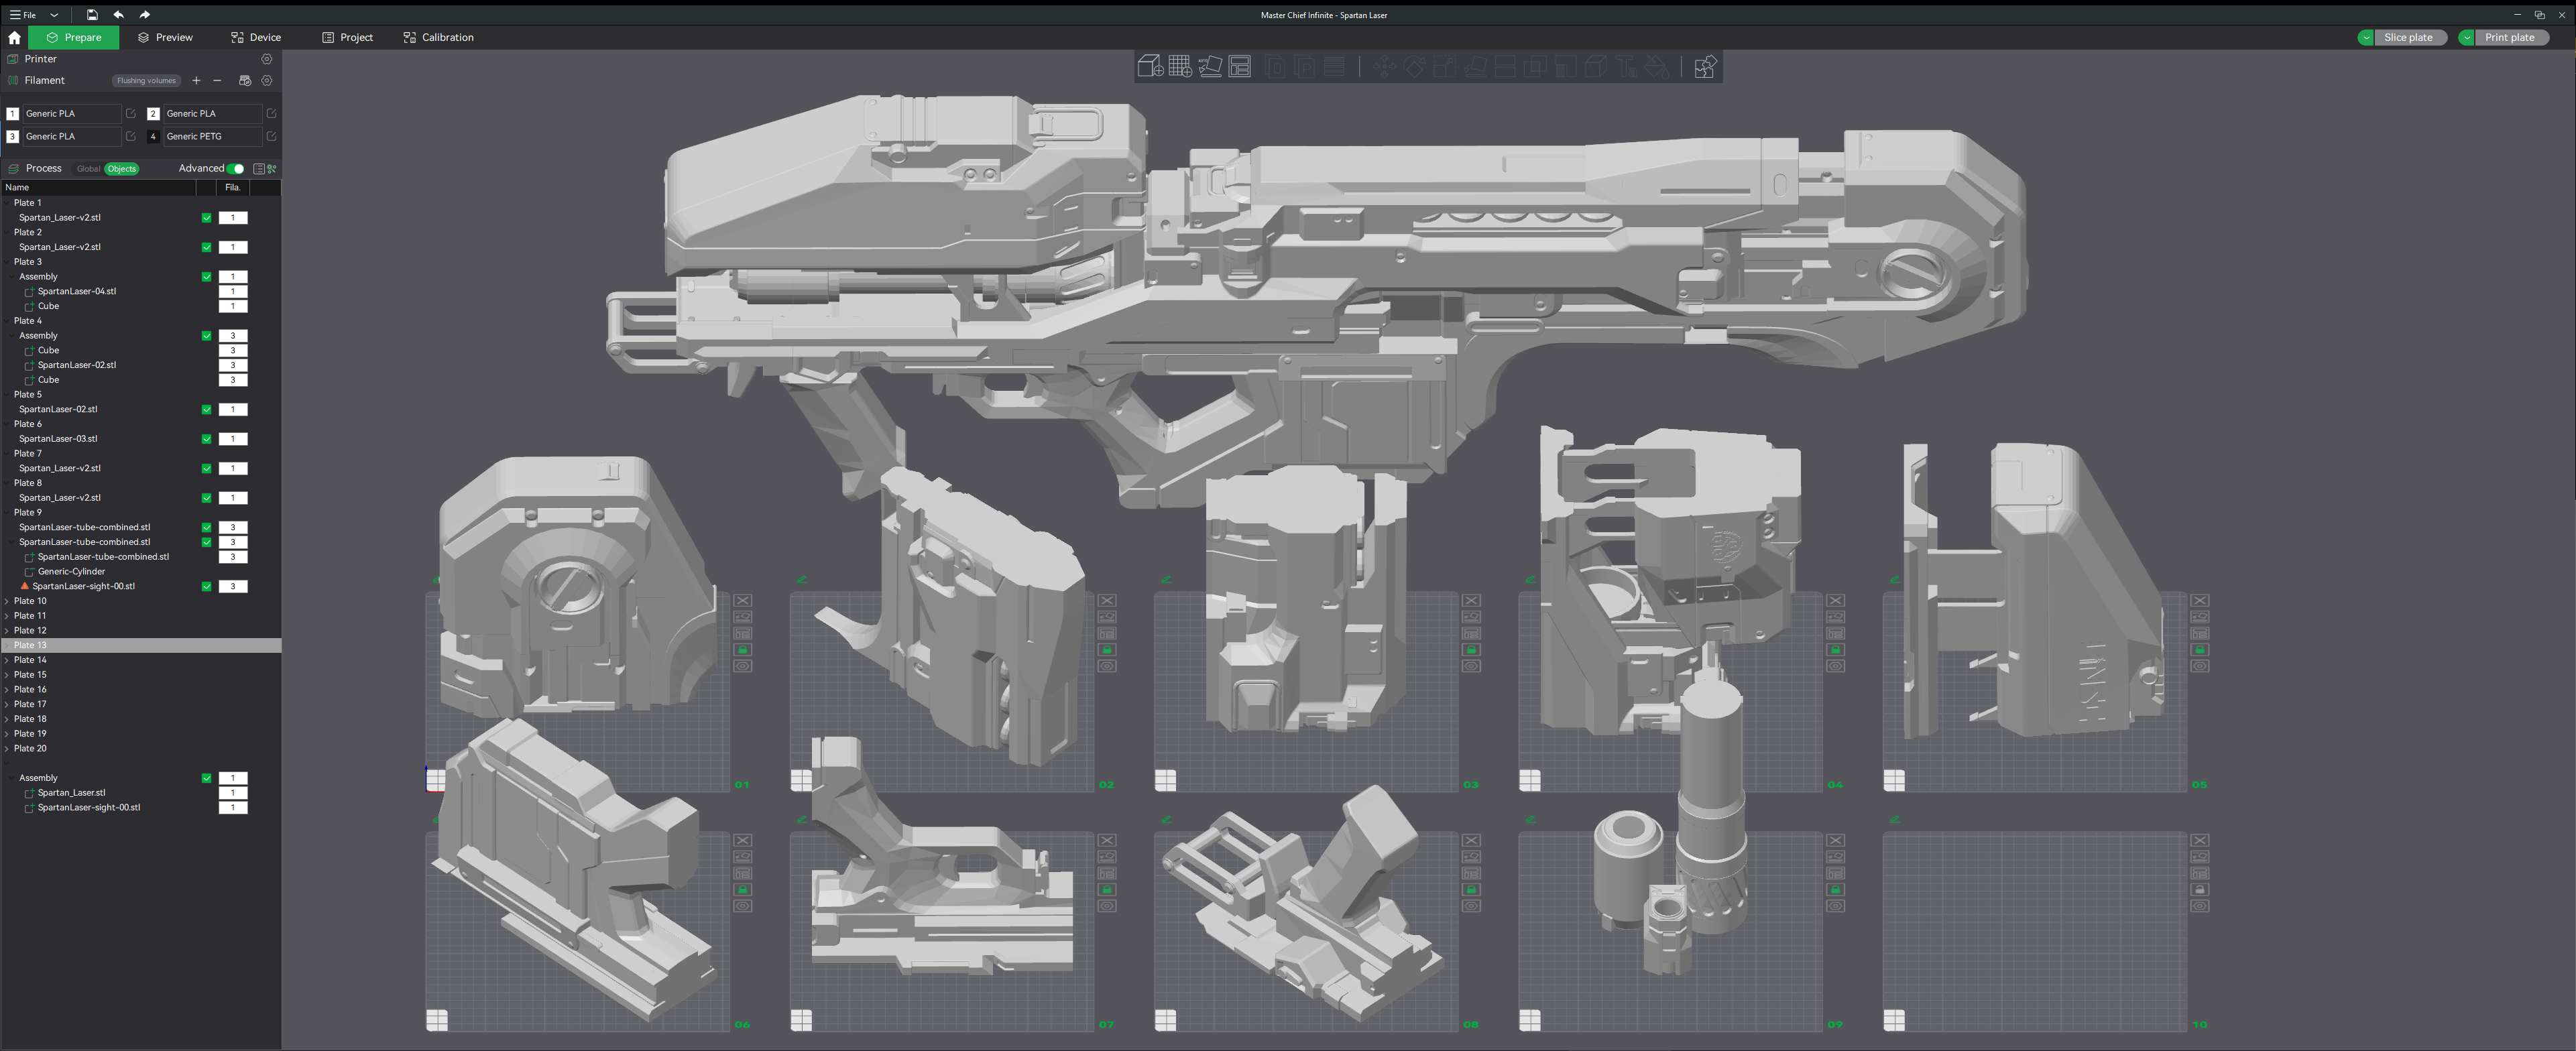Collapse the Assembly under Plate 4

[13, 336]
